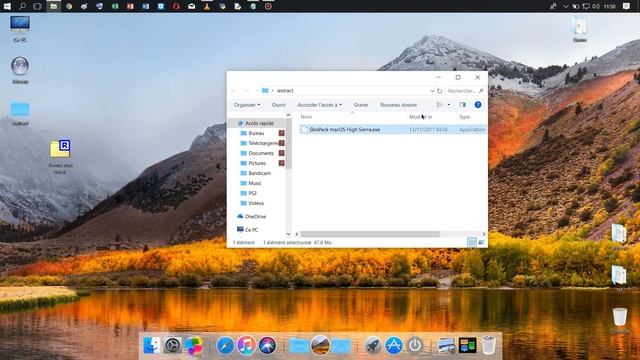Open Windows Start button in top taskbar

[7, 6]
